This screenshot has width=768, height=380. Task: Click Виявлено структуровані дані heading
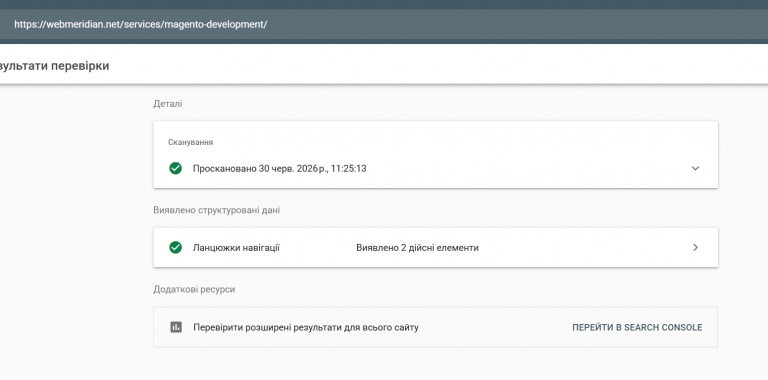(216, 210)
